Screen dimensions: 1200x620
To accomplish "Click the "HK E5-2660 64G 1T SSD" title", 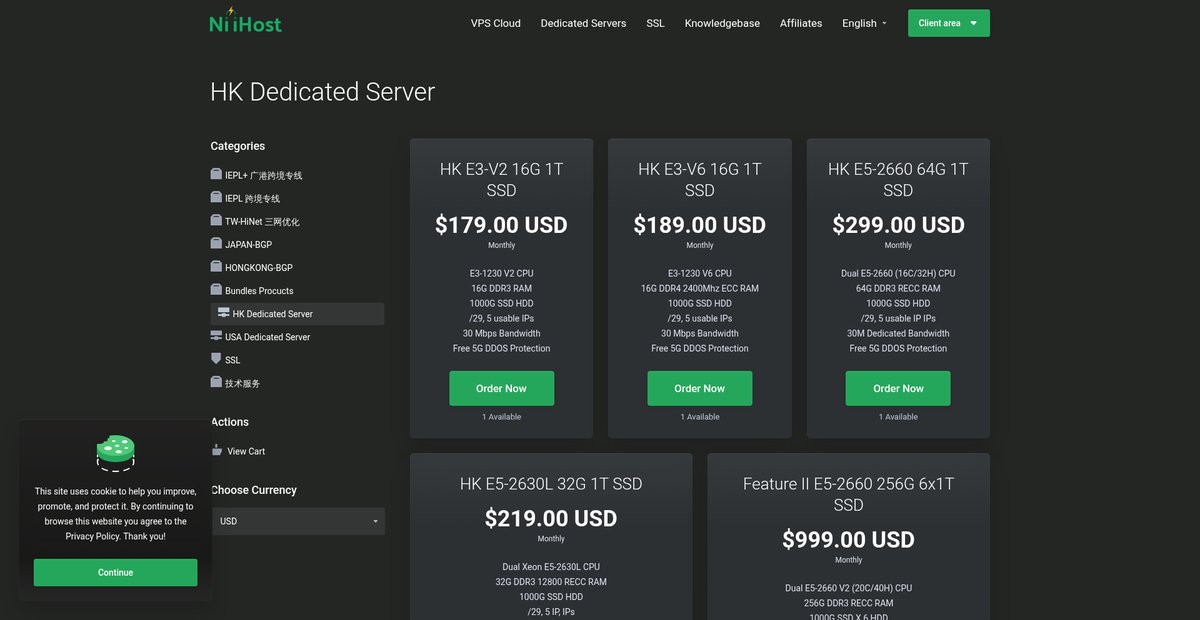I will pos(898,180).
